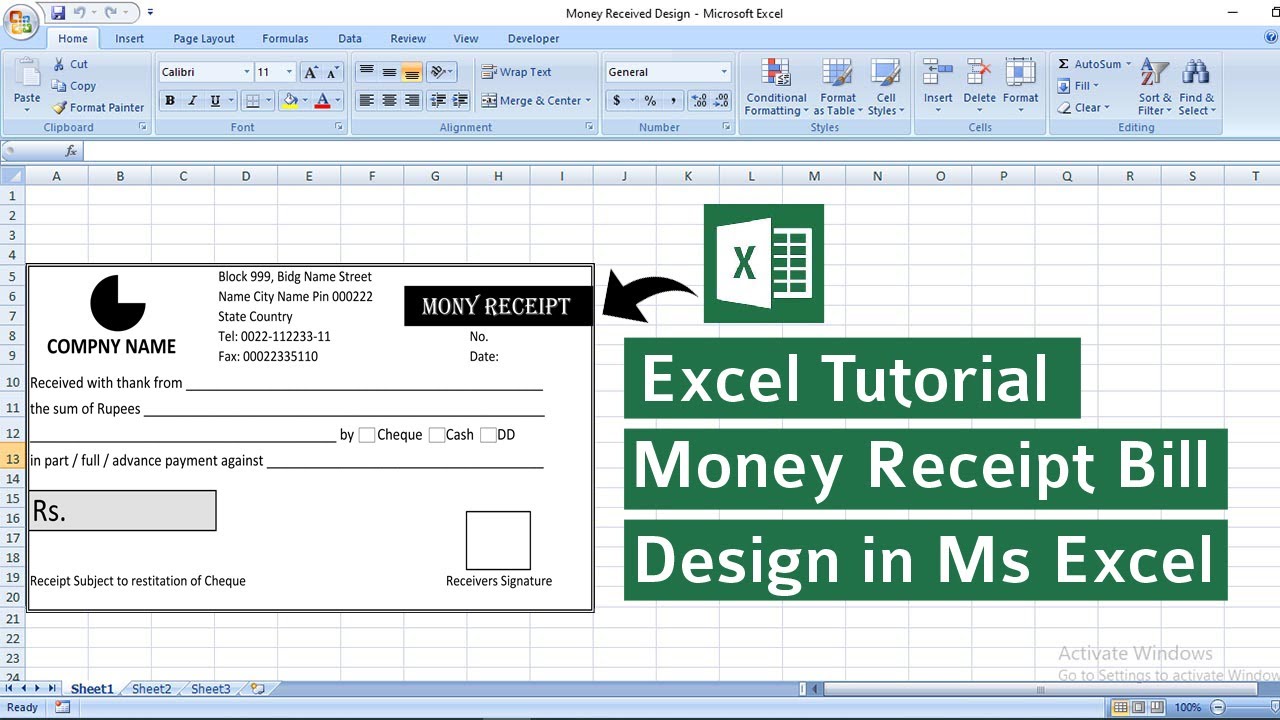Increase the font size
1280x720 pixels.
(311, 72)
